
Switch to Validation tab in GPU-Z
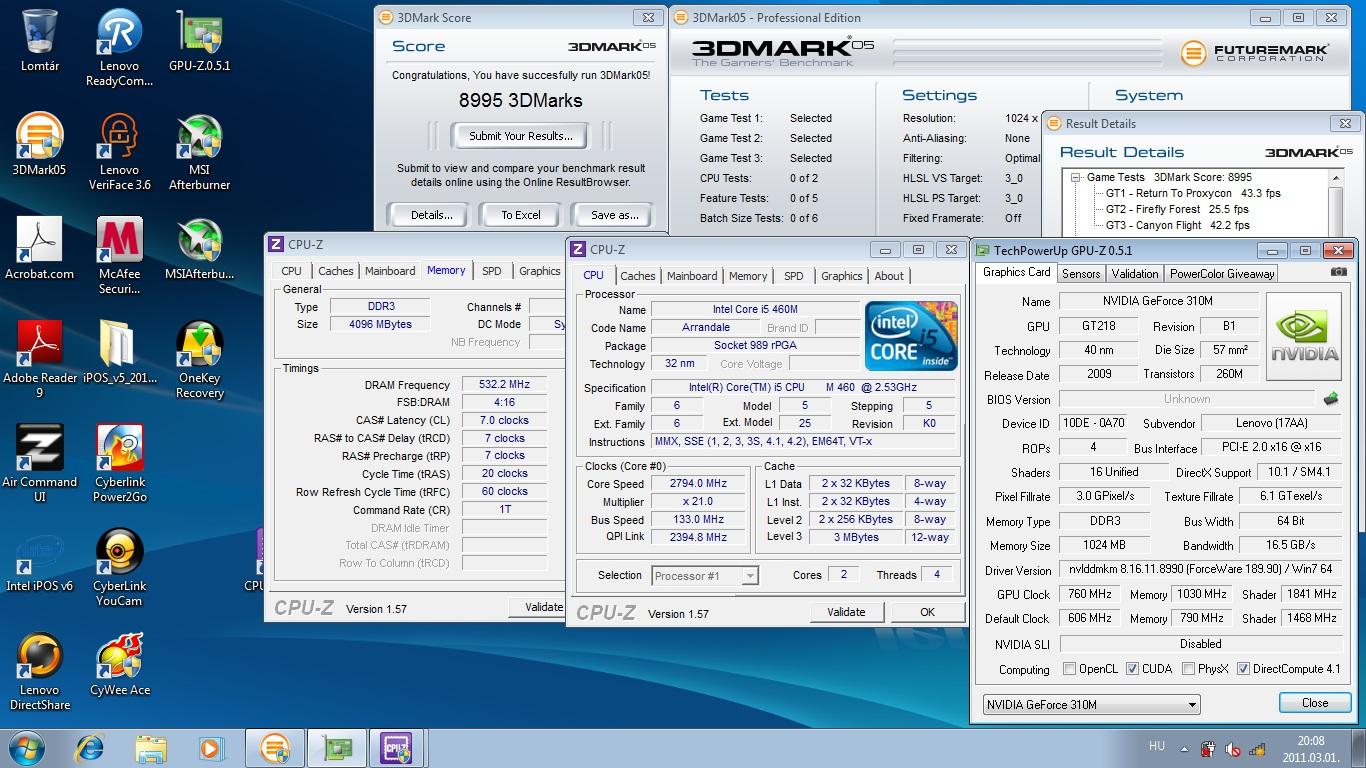1135,273
